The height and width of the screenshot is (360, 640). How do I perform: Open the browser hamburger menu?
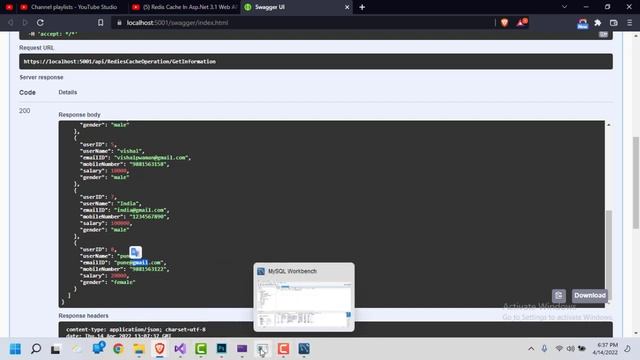tap(629, 23)
